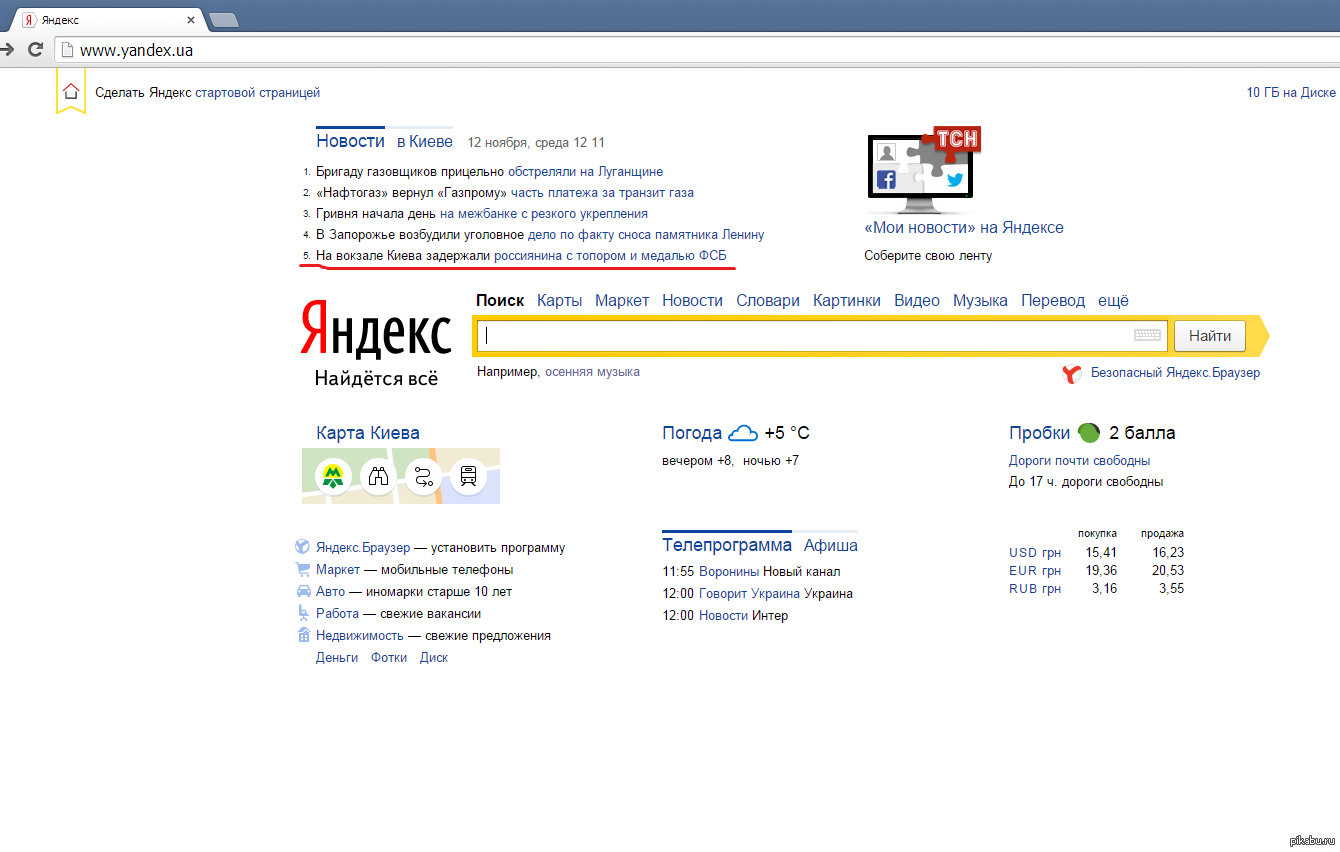The width and height of the screenshot is (1340, 852).
Task: Click the public transport bus icon on map
Action: pyautogui.click(x=469, y=476)
